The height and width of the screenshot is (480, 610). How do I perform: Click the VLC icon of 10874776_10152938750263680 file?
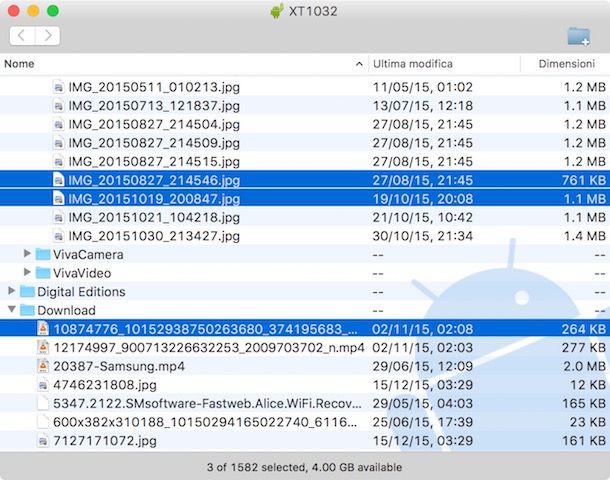tap(43, 329)
